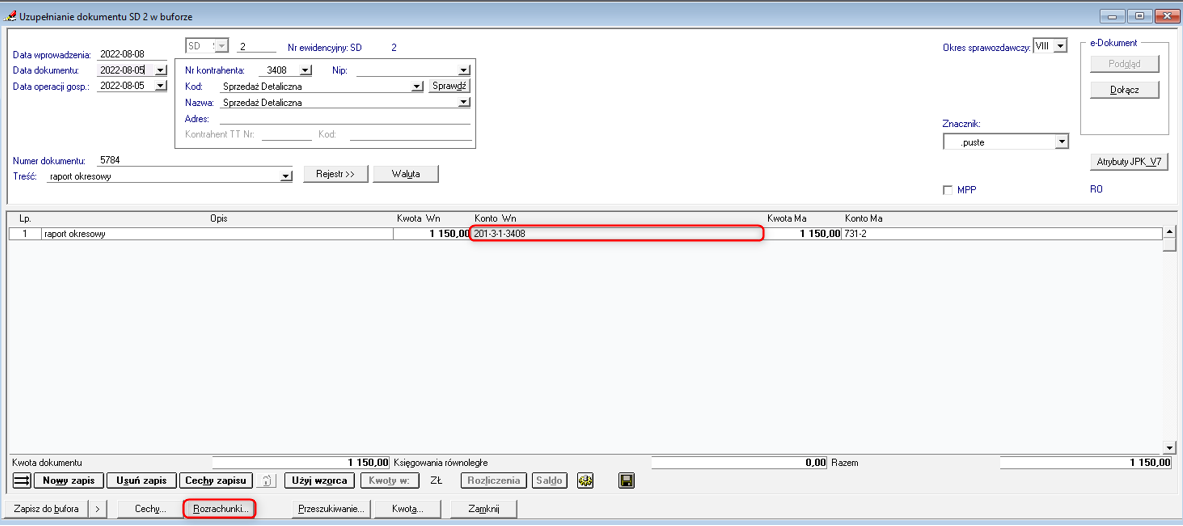Open the Znacznik .puste dropdown

click(x=1062, y=141)
